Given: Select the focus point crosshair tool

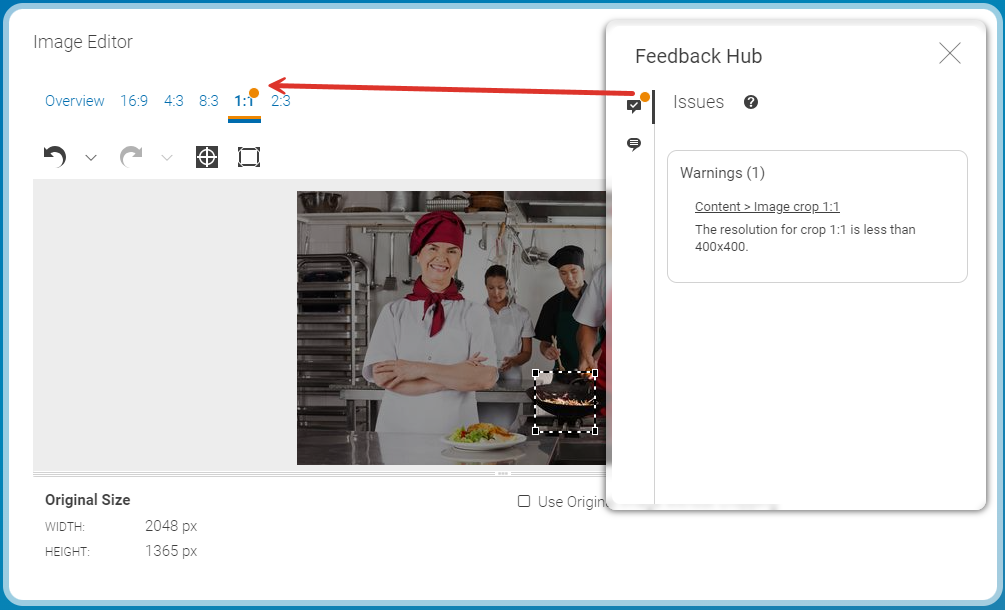Looking at the screenshot, I should pyautogui.click(x=207, y=157).
